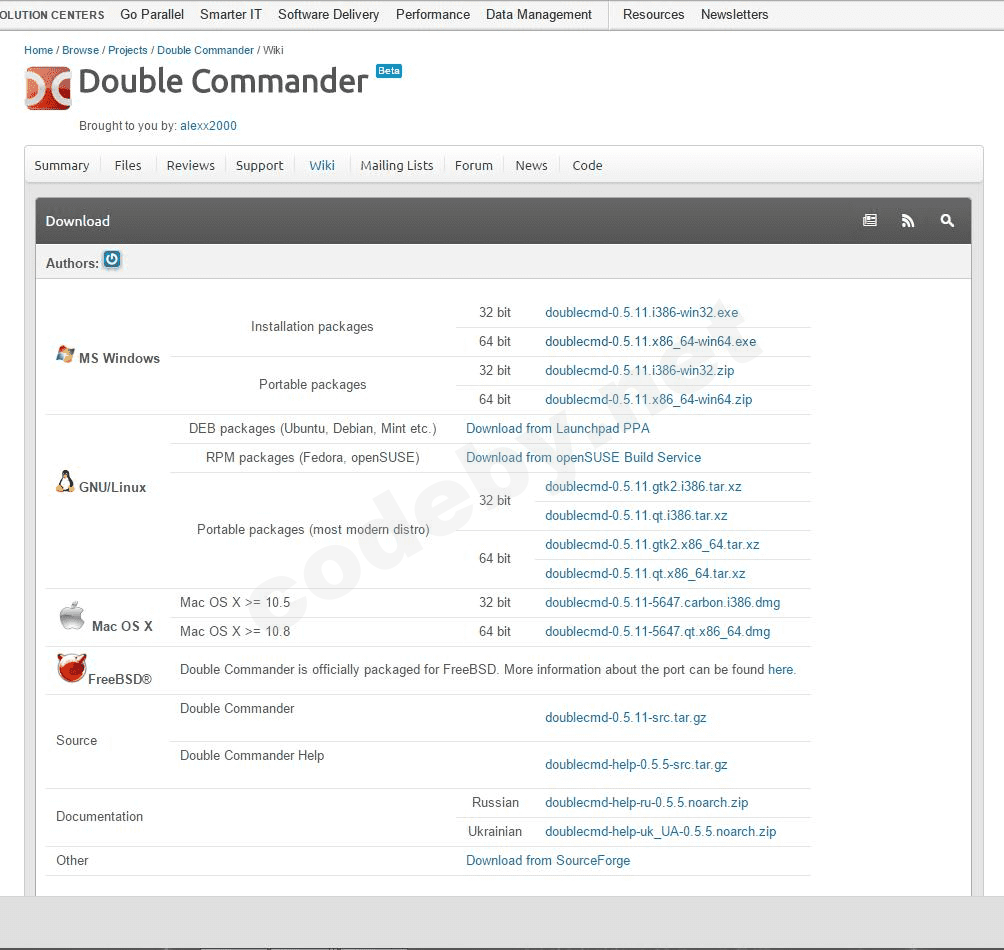Screen dimensions: 1004x950
Task: Click the Browse breadcrumb link
Action: click(x=80, y=50)
